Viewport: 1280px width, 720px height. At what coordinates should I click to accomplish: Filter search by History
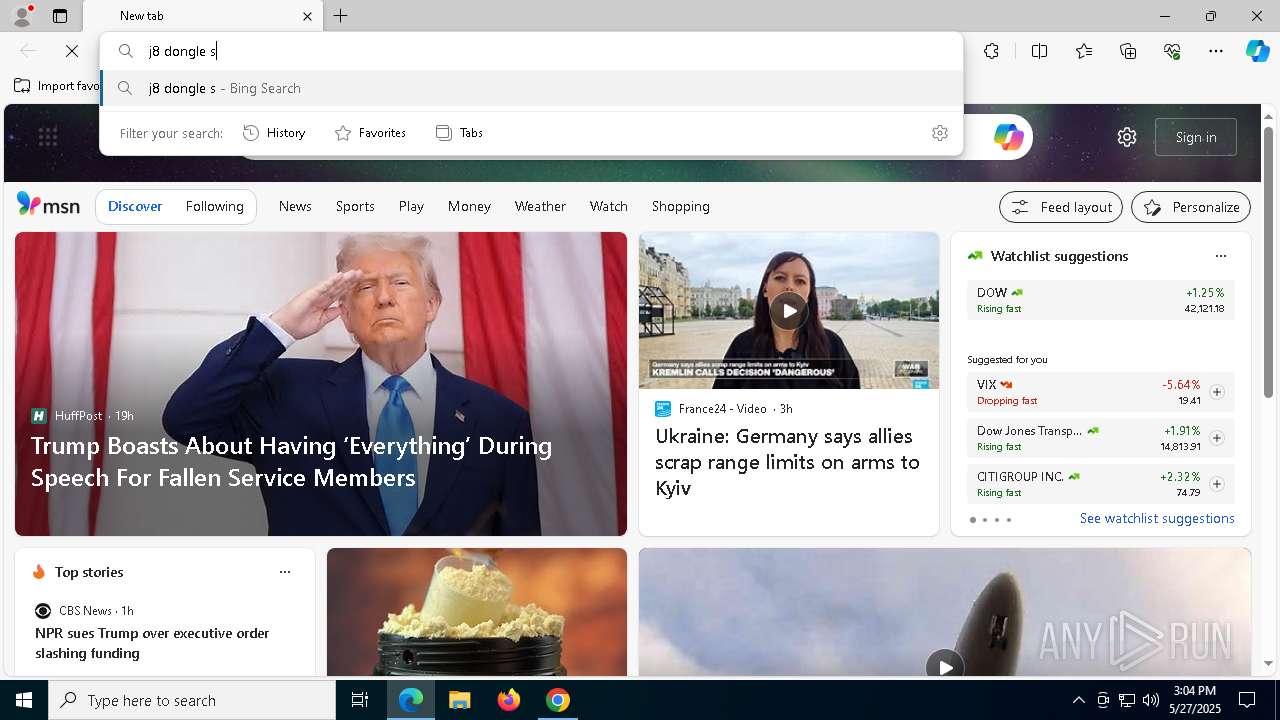click(274, 133)
